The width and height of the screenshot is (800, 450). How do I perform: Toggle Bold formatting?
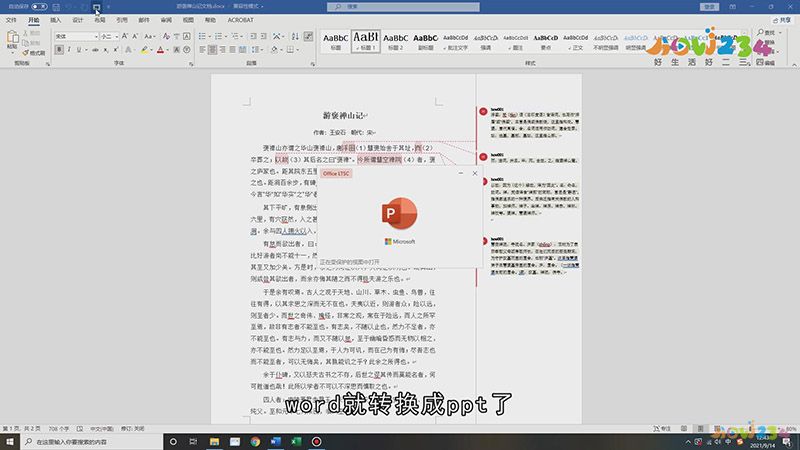(59, 49)
